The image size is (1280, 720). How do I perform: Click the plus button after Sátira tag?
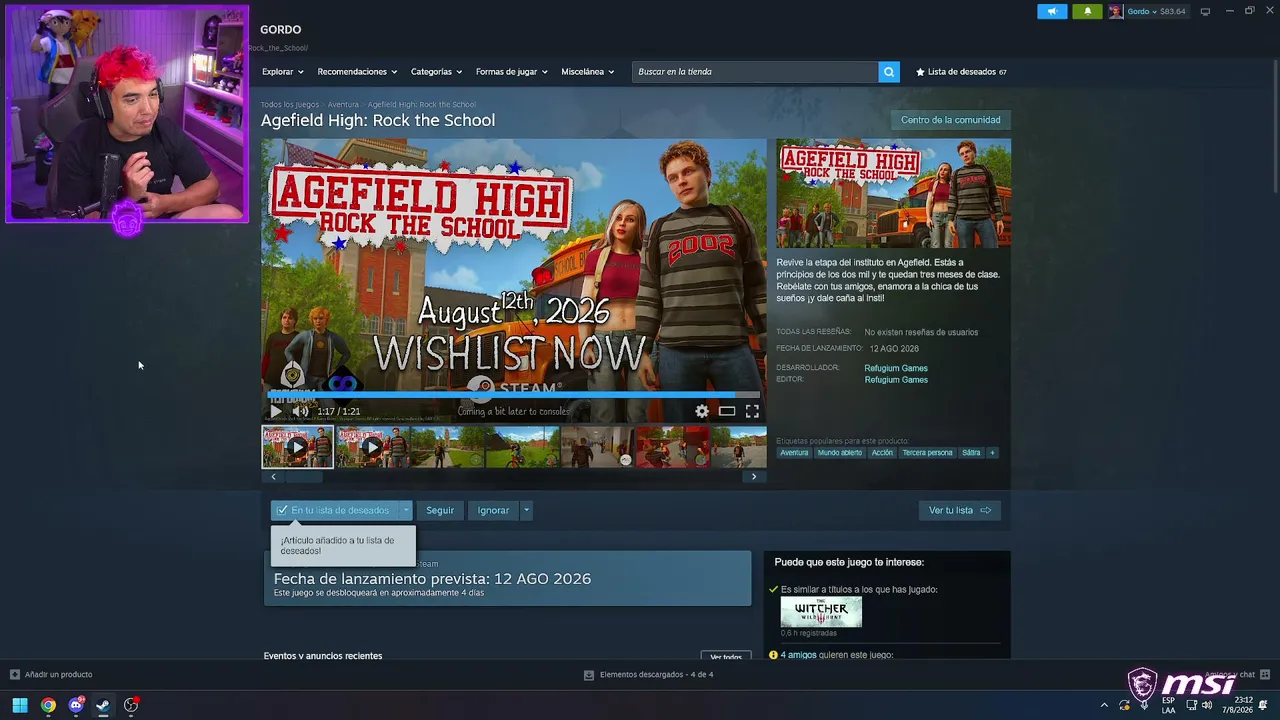pyautogui.click(x=992, y=453)
